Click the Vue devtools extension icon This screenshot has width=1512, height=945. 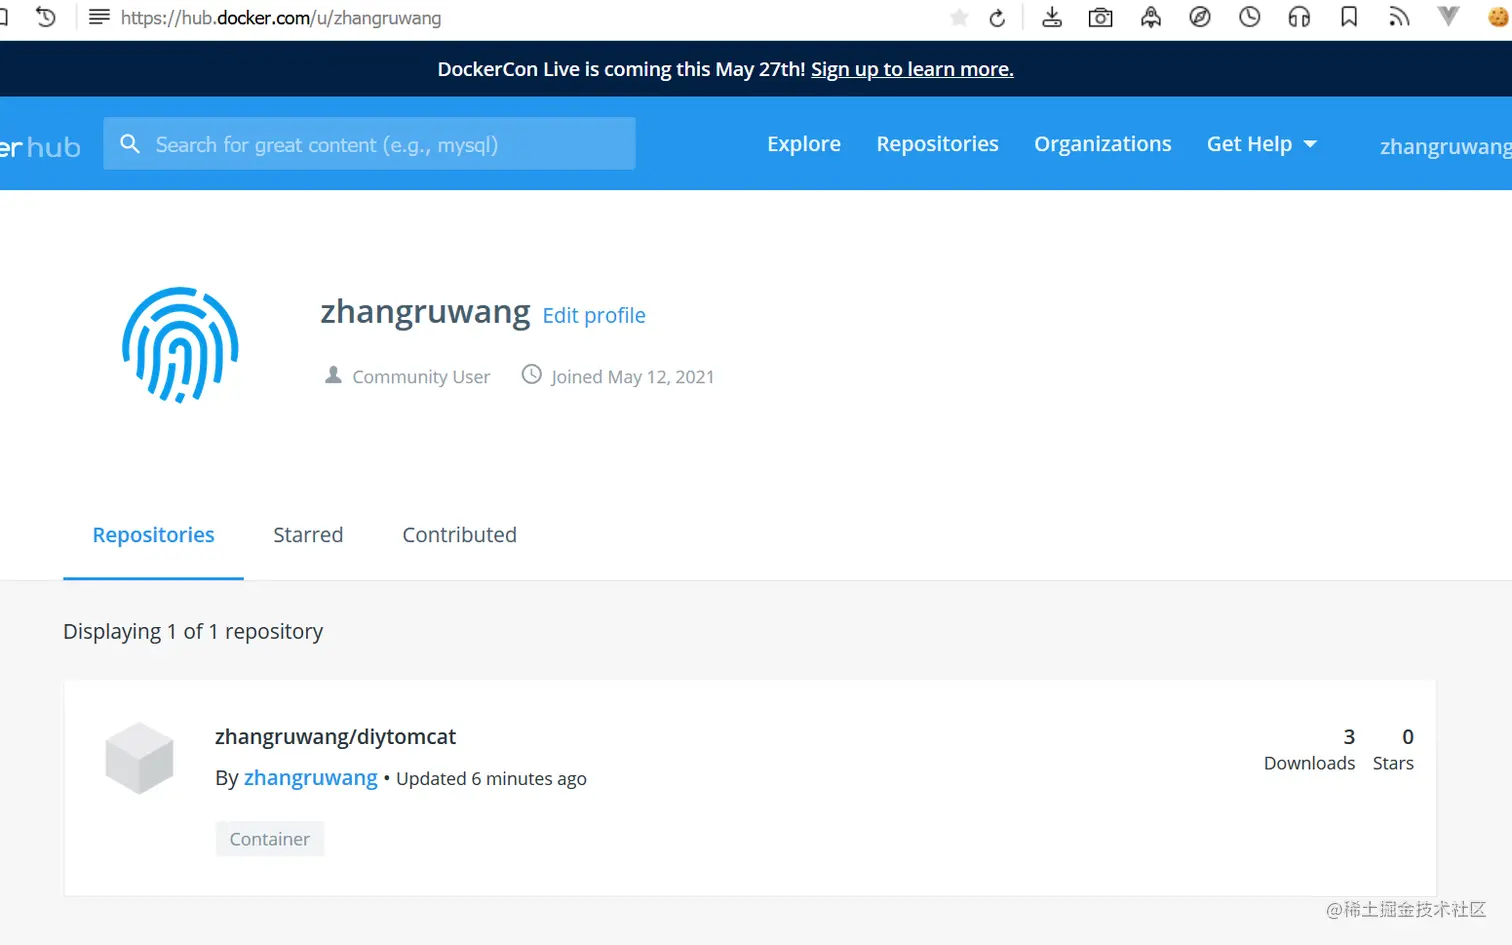[1448, 16]
